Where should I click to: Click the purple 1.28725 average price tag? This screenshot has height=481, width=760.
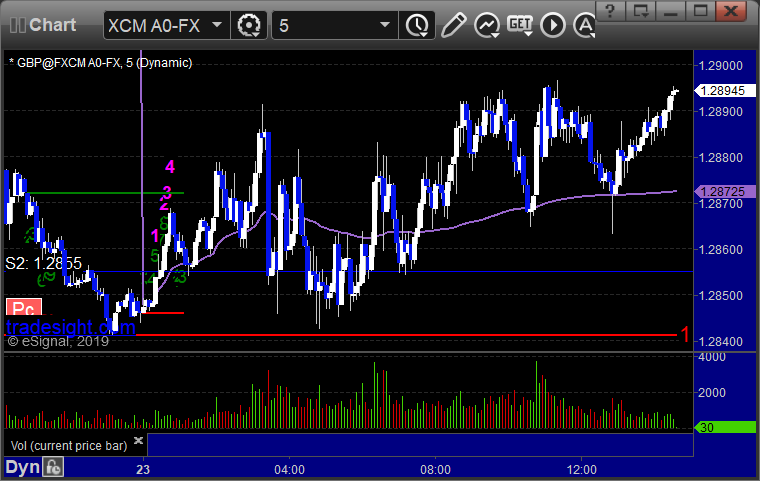[x=725, y=192]
